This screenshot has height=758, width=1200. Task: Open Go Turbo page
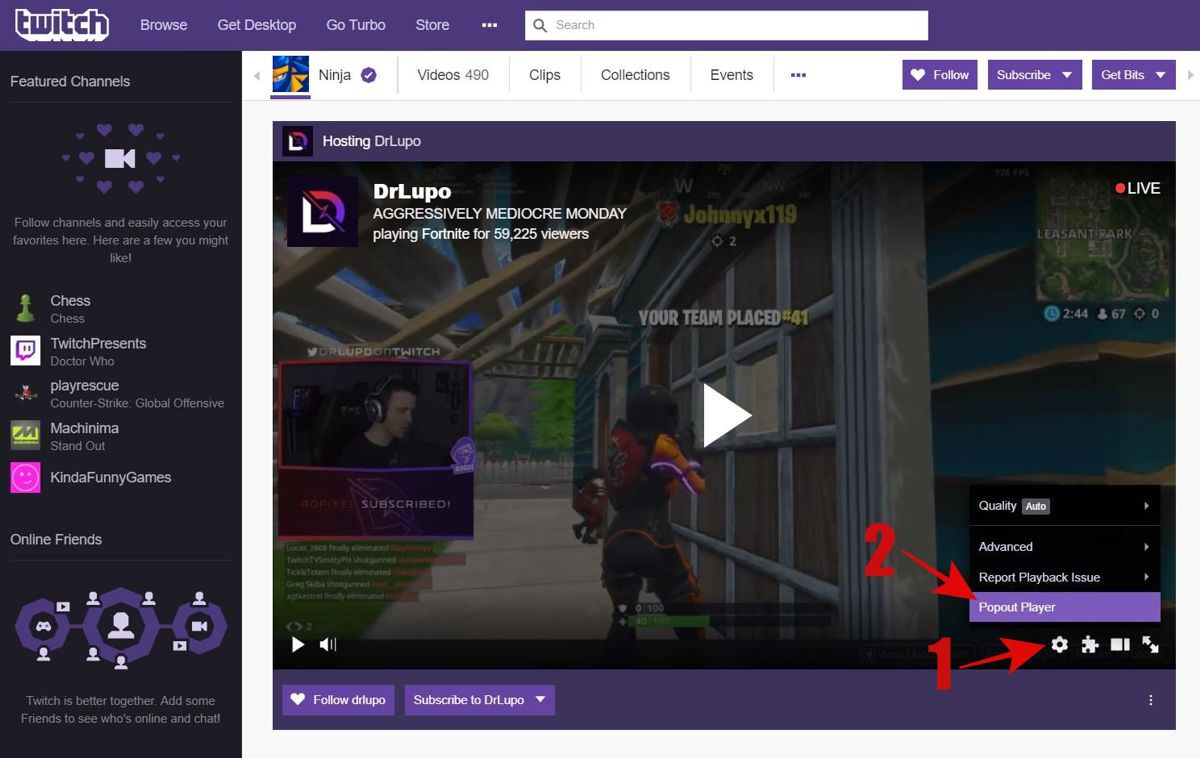point(356,25)
